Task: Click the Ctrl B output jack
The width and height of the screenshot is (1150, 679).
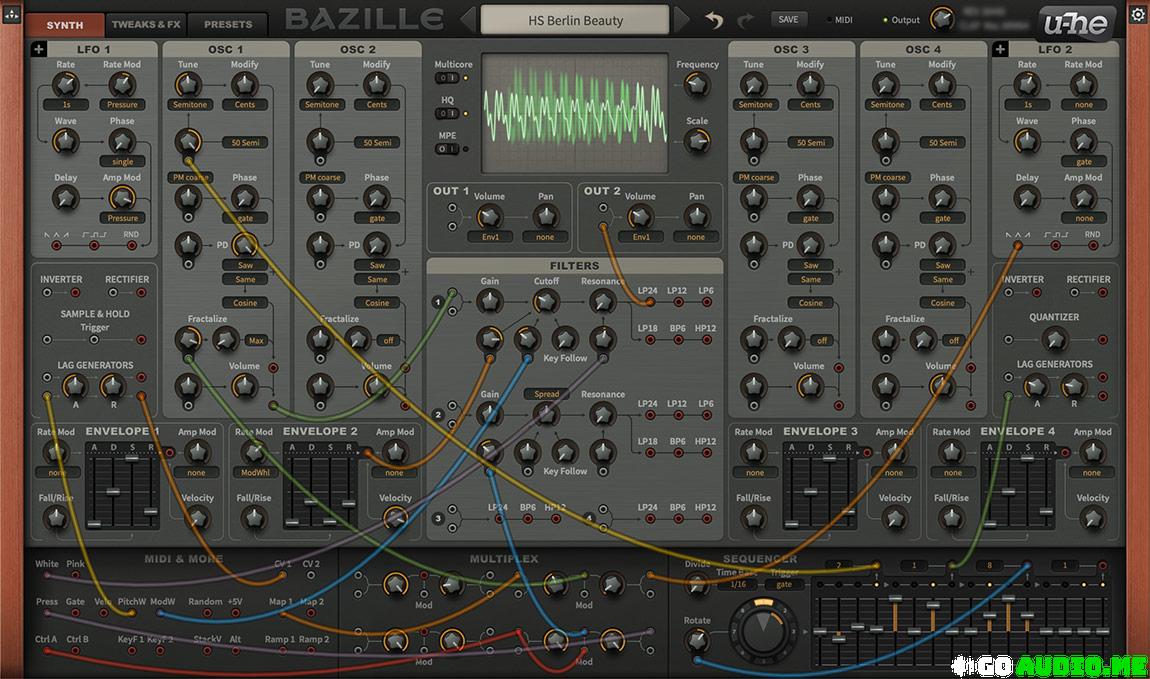Action: 76,650
